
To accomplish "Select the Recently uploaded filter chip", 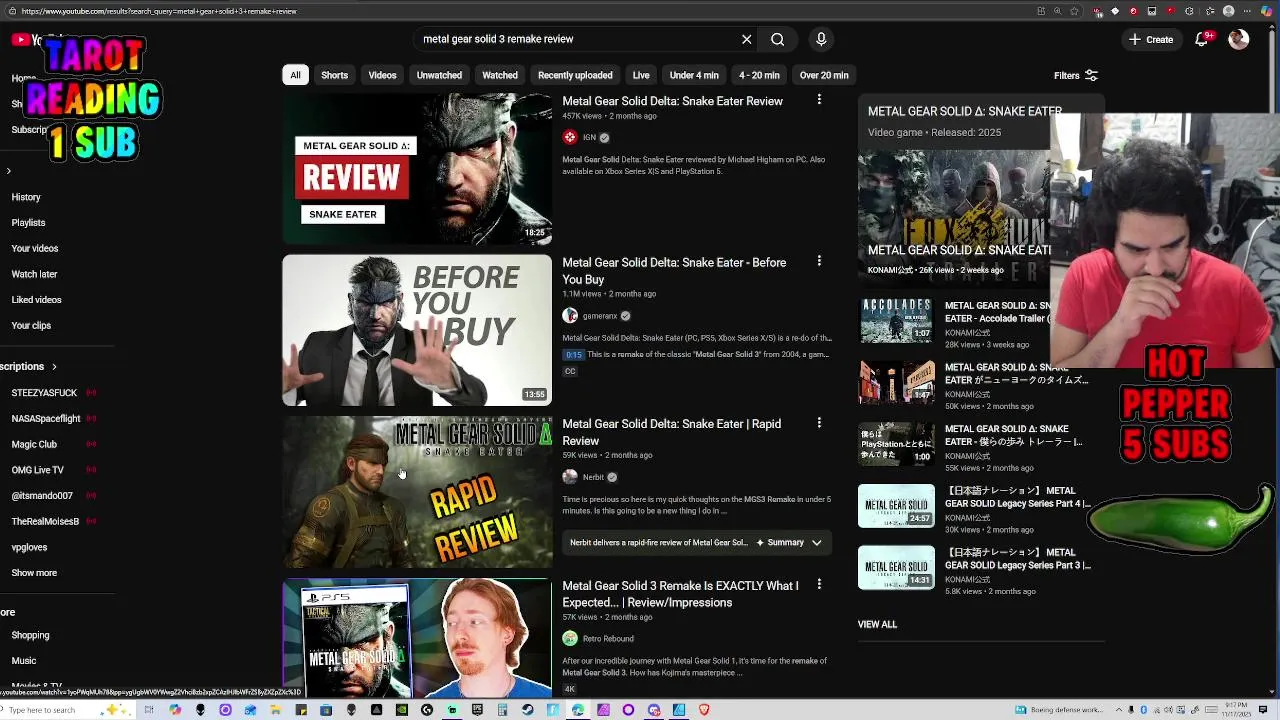I will 575,75.
